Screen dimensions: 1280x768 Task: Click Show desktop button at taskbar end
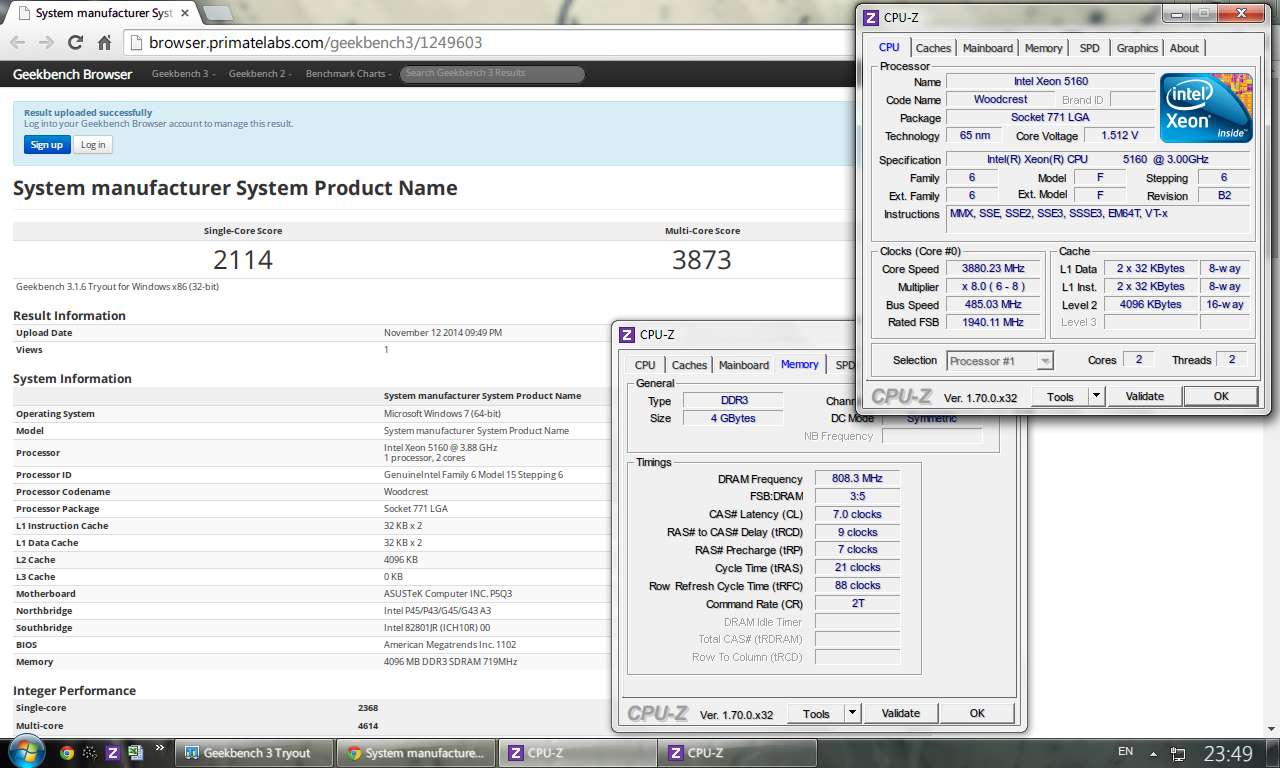(1272, 753)
